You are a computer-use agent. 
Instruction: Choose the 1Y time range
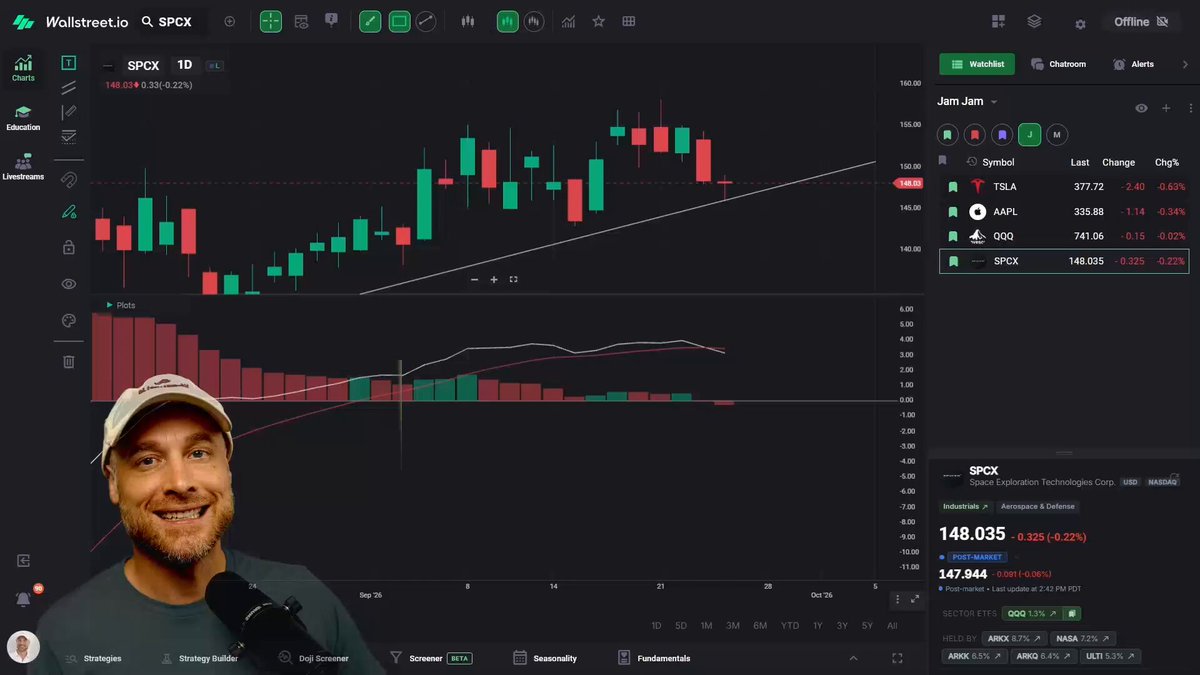[x=818, y=626]
